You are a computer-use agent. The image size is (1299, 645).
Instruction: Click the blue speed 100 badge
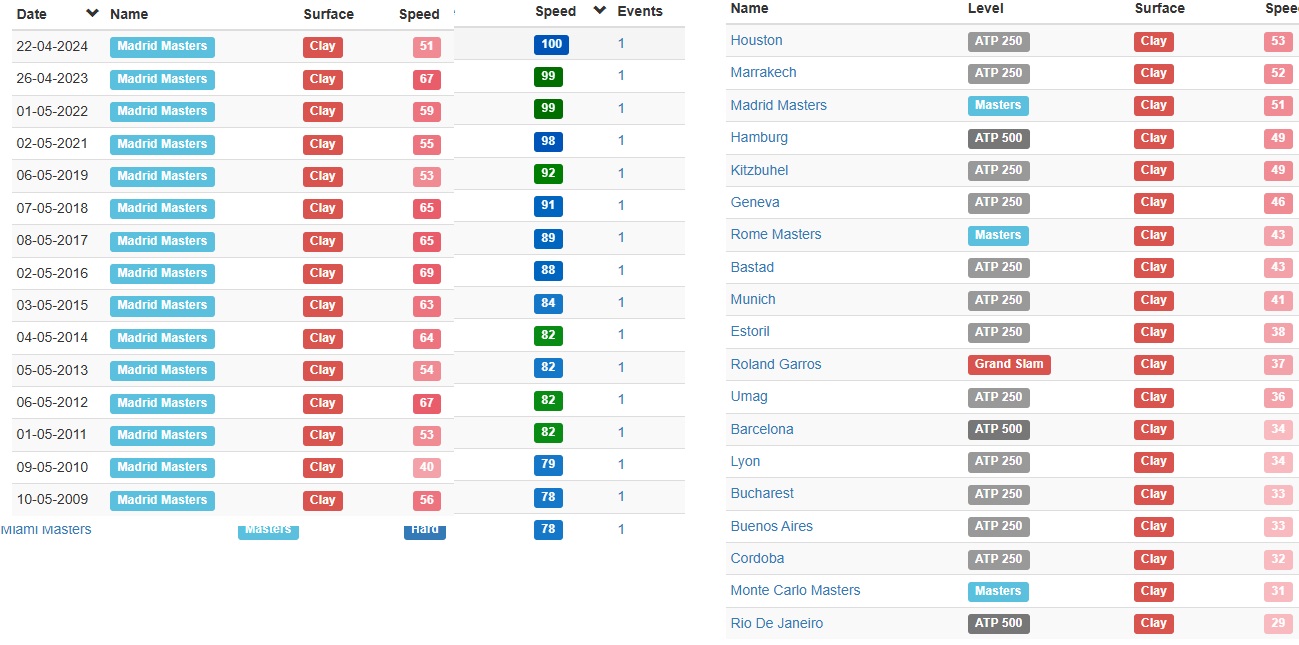[551, 44]
